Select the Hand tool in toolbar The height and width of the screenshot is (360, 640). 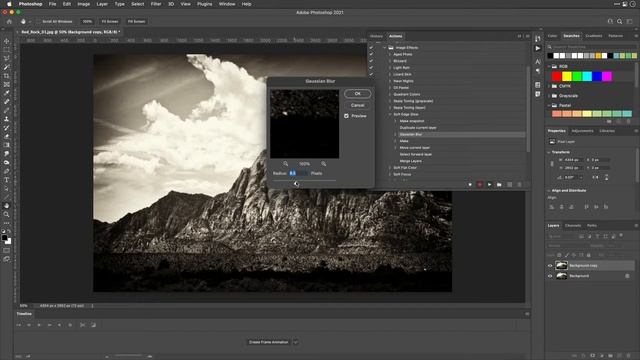pyautogui.click(x=7, y=206)
